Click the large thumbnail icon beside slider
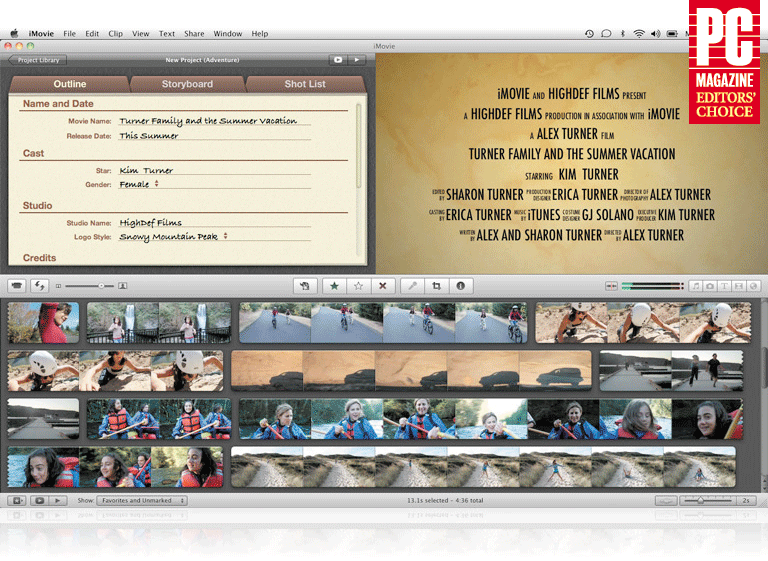768x561 pixels. click(123, 286)
